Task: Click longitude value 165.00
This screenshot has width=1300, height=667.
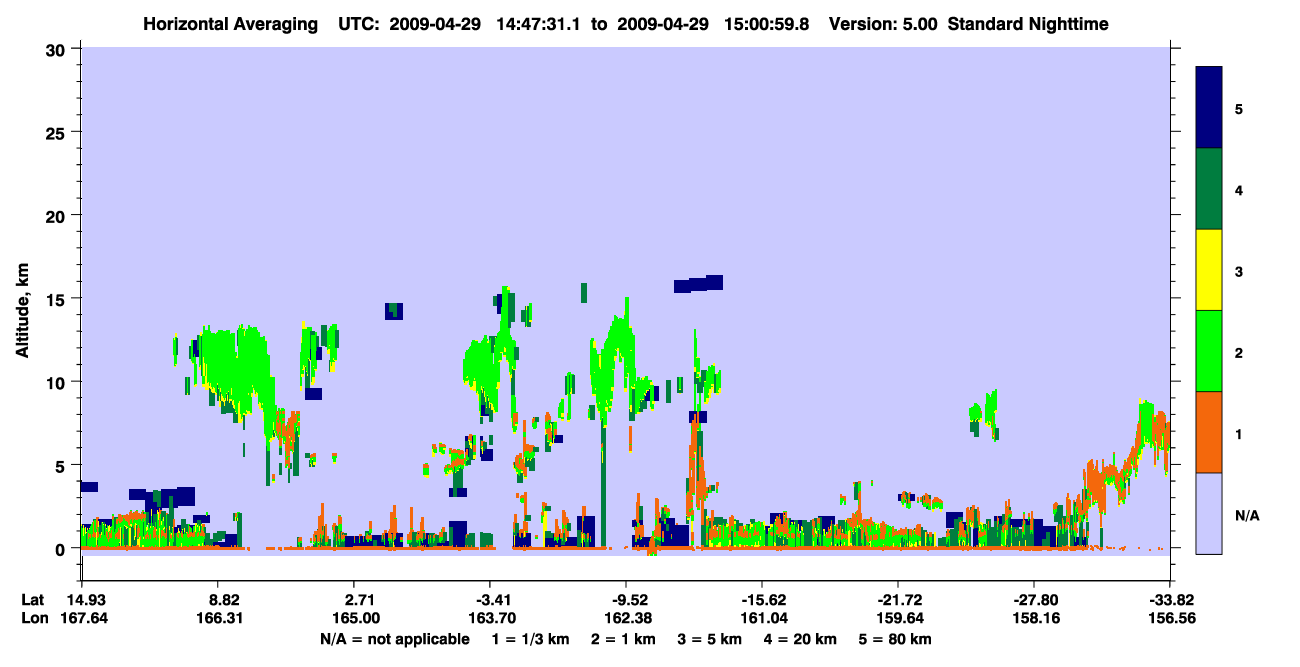Action: click(354, 618)
